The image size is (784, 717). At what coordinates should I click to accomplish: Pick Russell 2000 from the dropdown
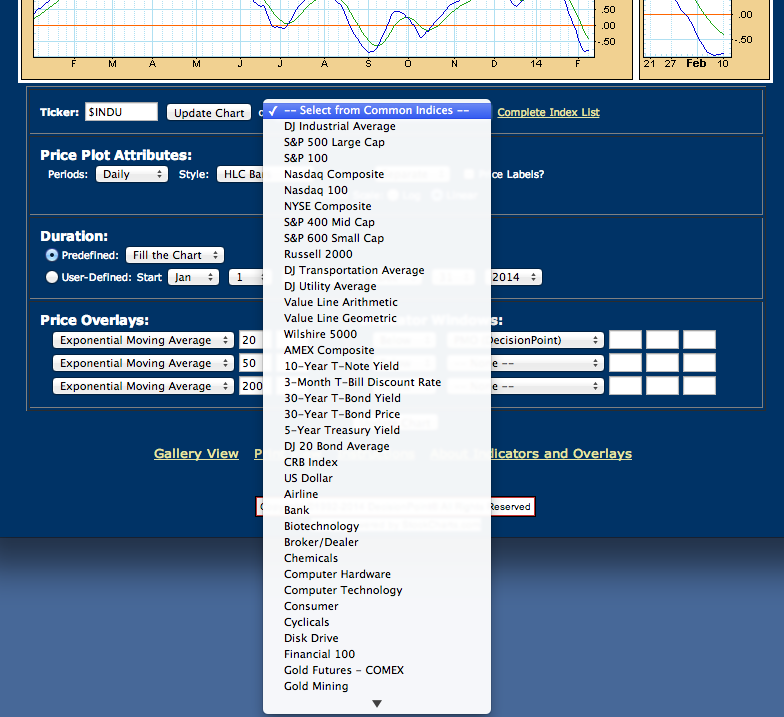[x=318, y=254]
